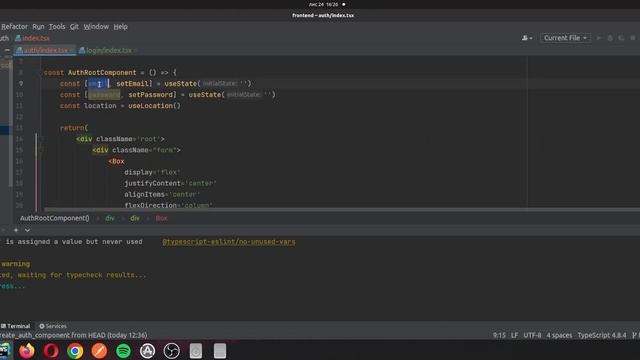Click the Run play icon in toolbar
640x360 pixels.
(x=599, y=38)
